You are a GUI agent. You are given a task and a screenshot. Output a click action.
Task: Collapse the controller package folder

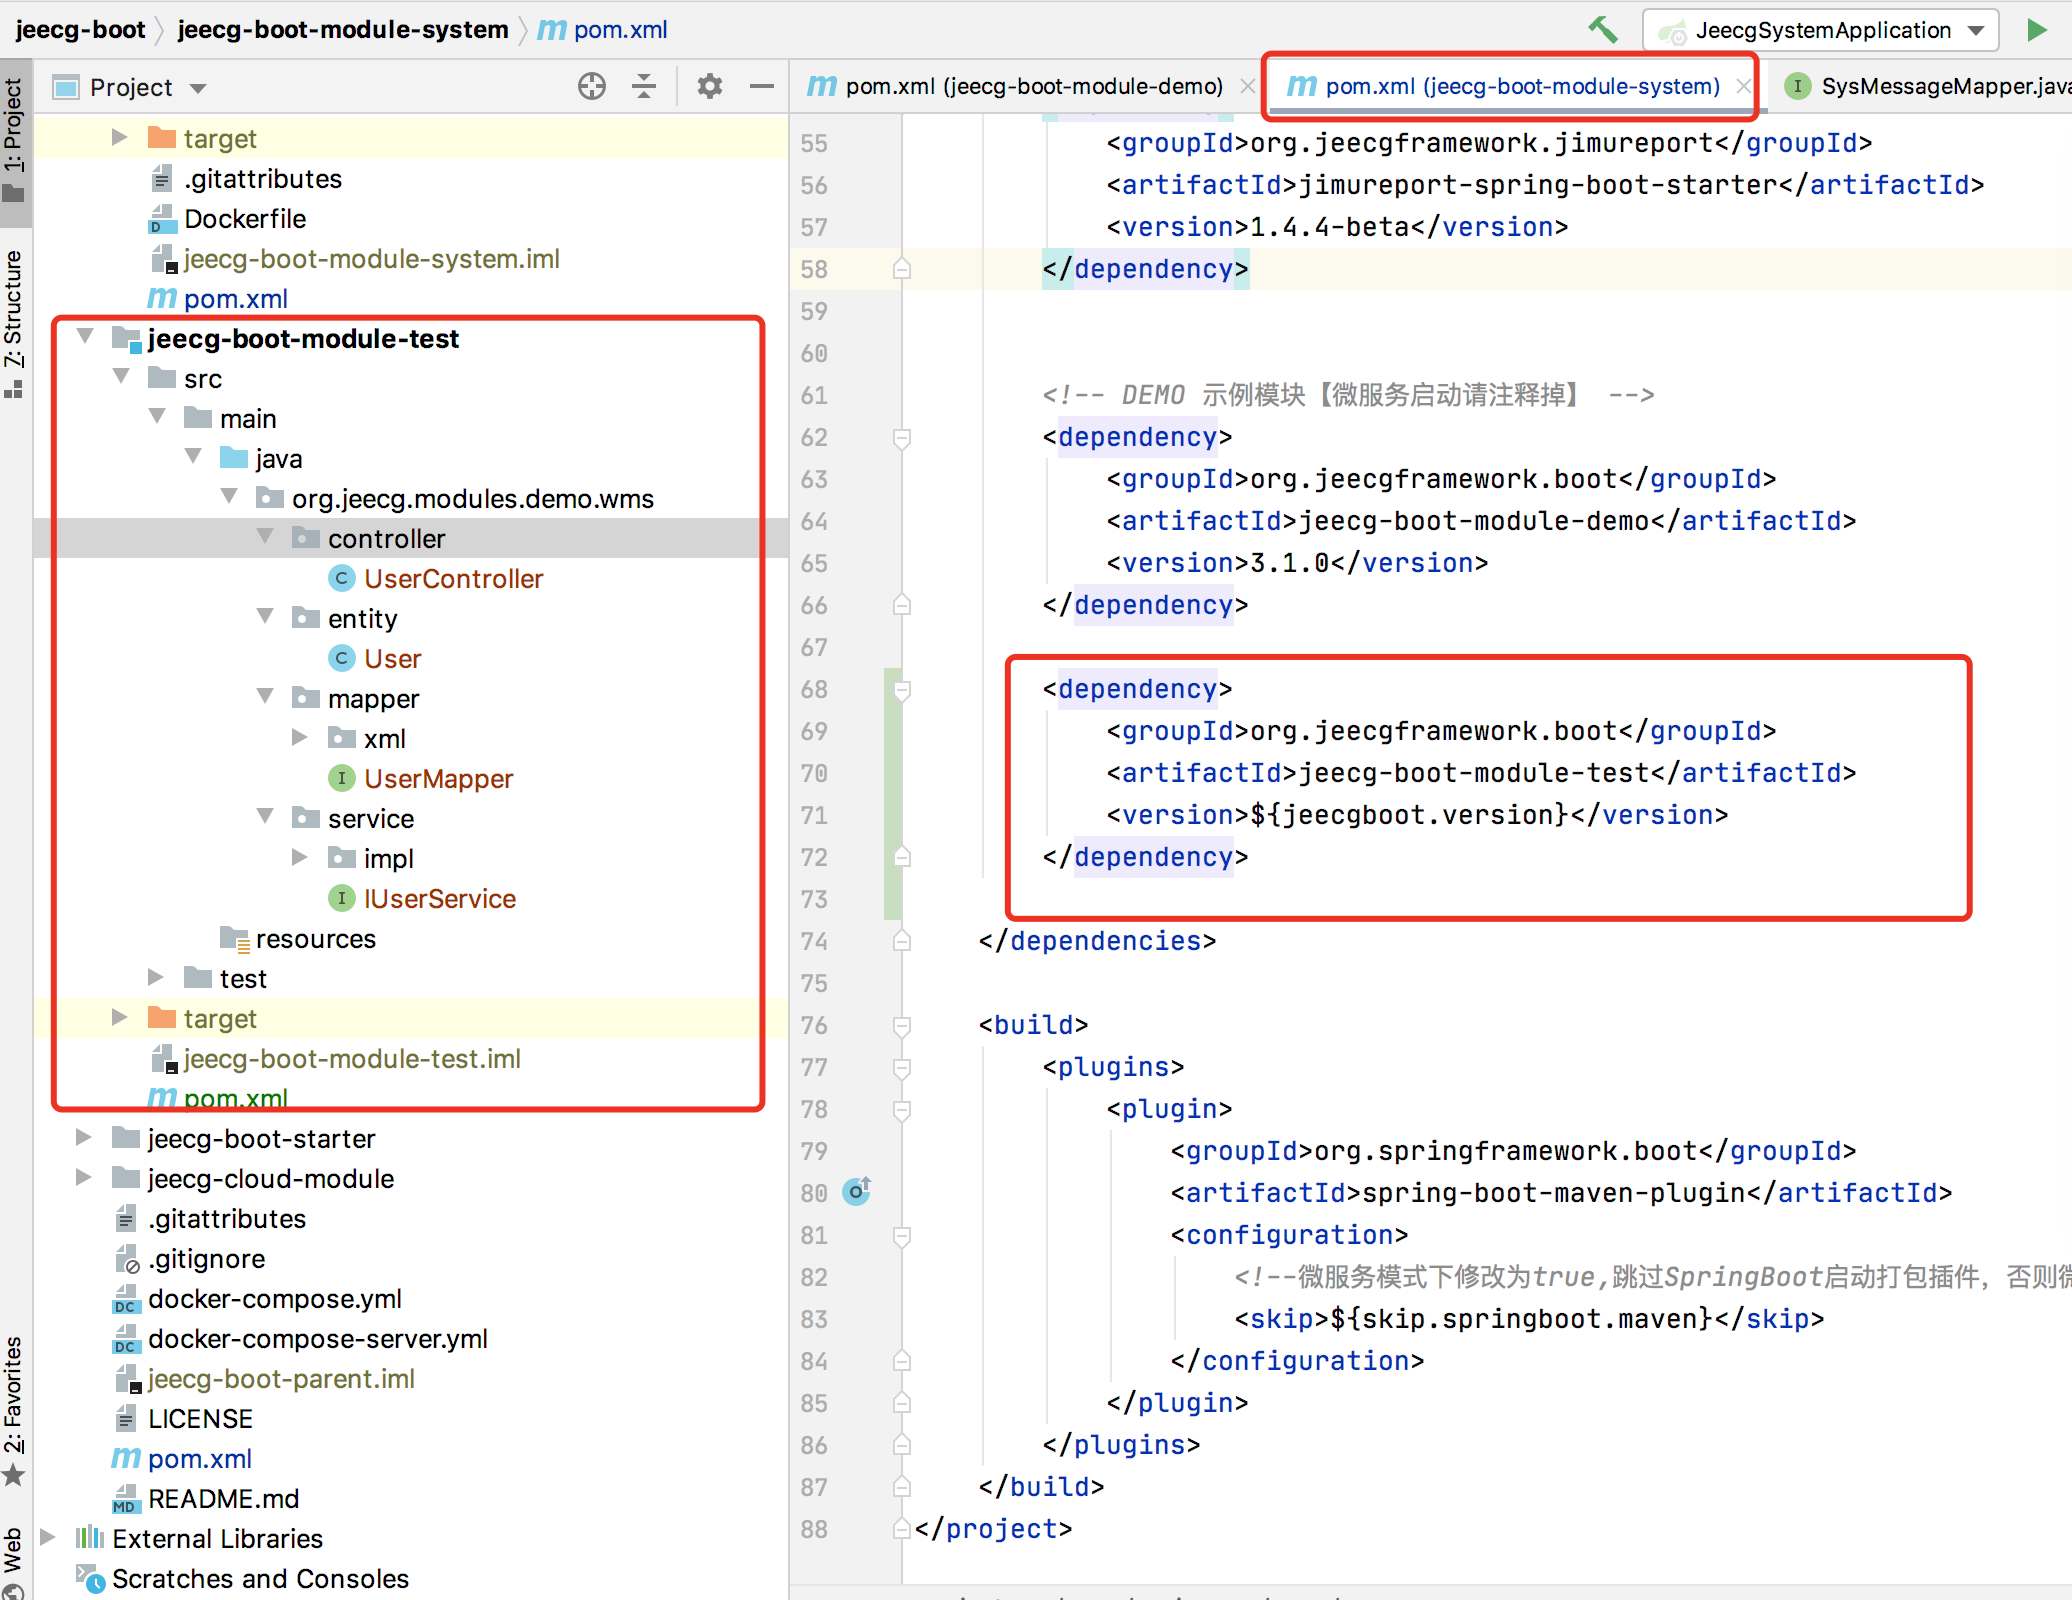coord(266,536)
